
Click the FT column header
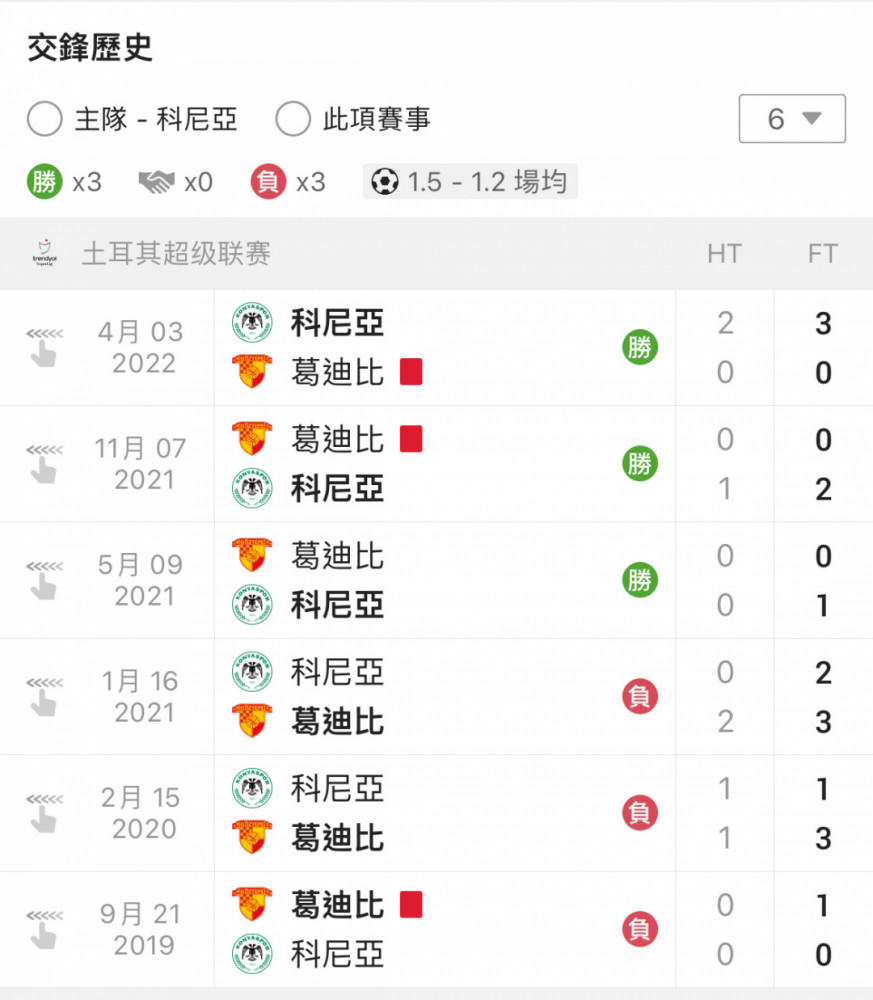tap(823, 254)
